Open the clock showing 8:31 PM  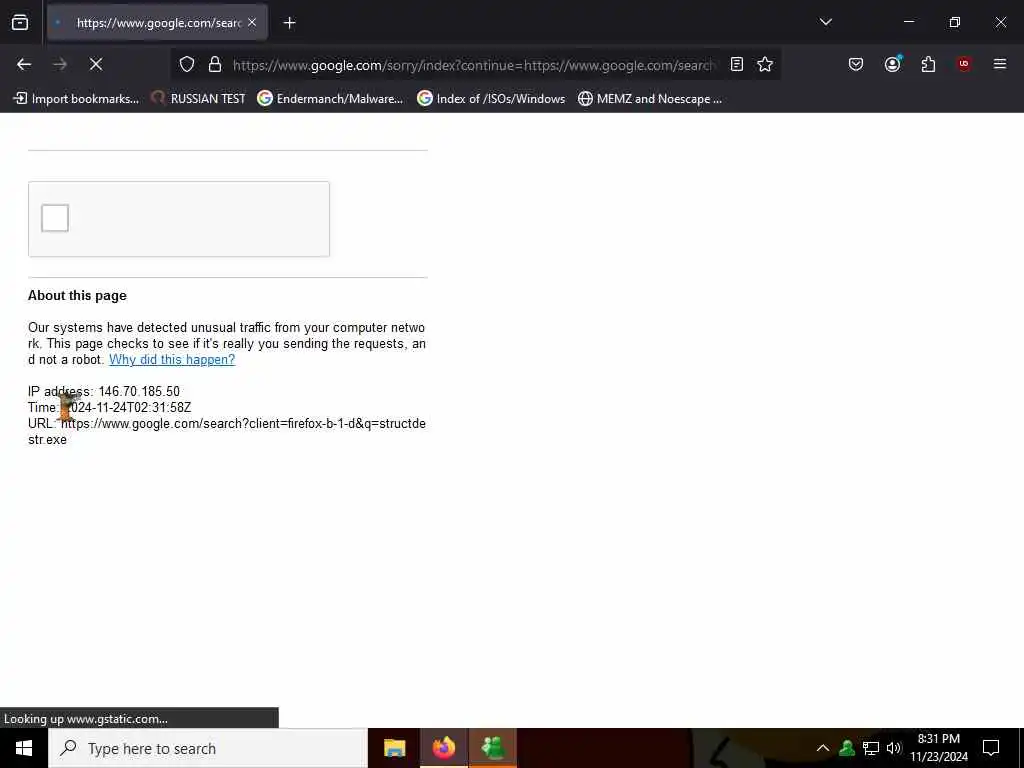939,748
